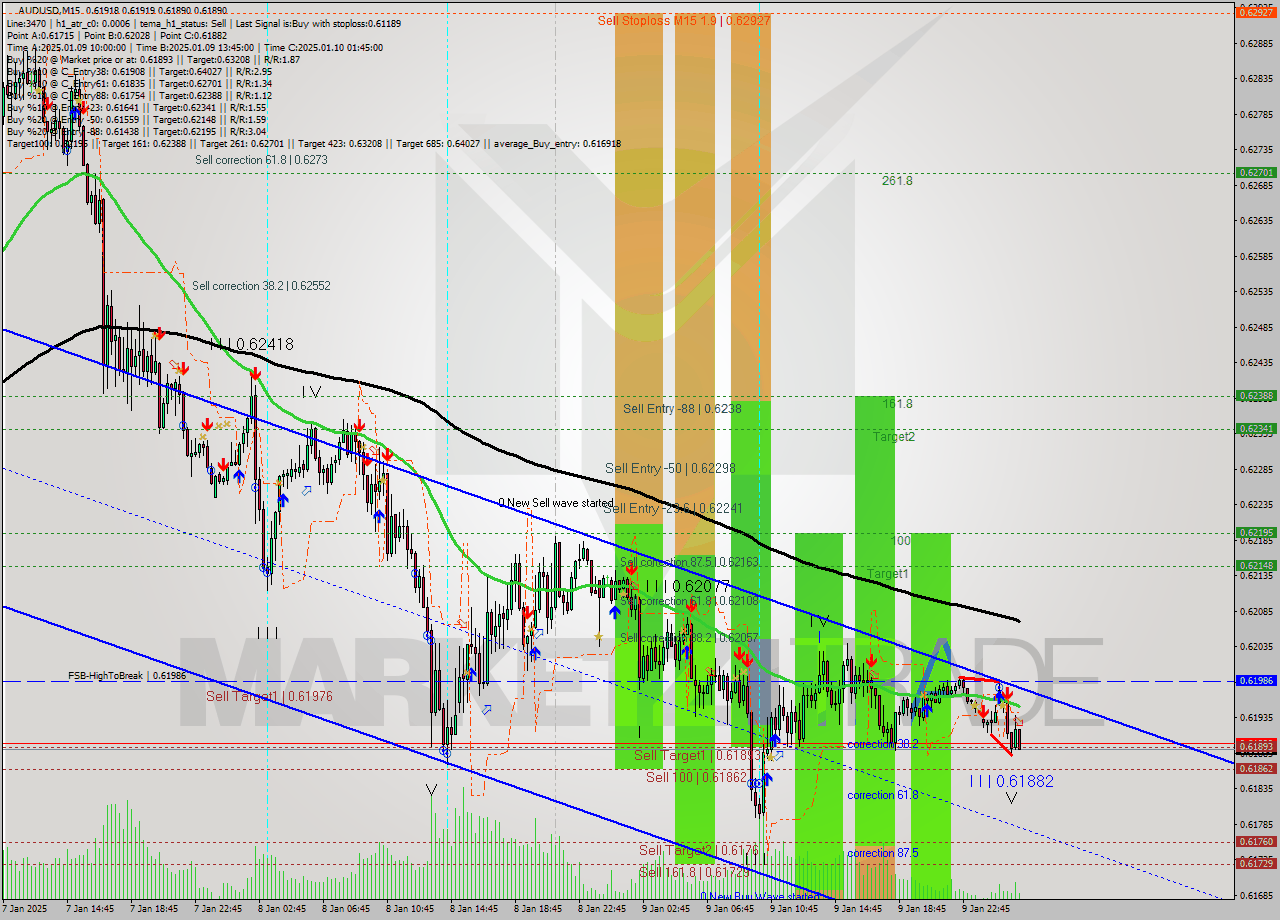Click the '8 Jan 02:45' time axis label
The width and height of the screenshot is (1280, 920).
click(x=283, y=909)
